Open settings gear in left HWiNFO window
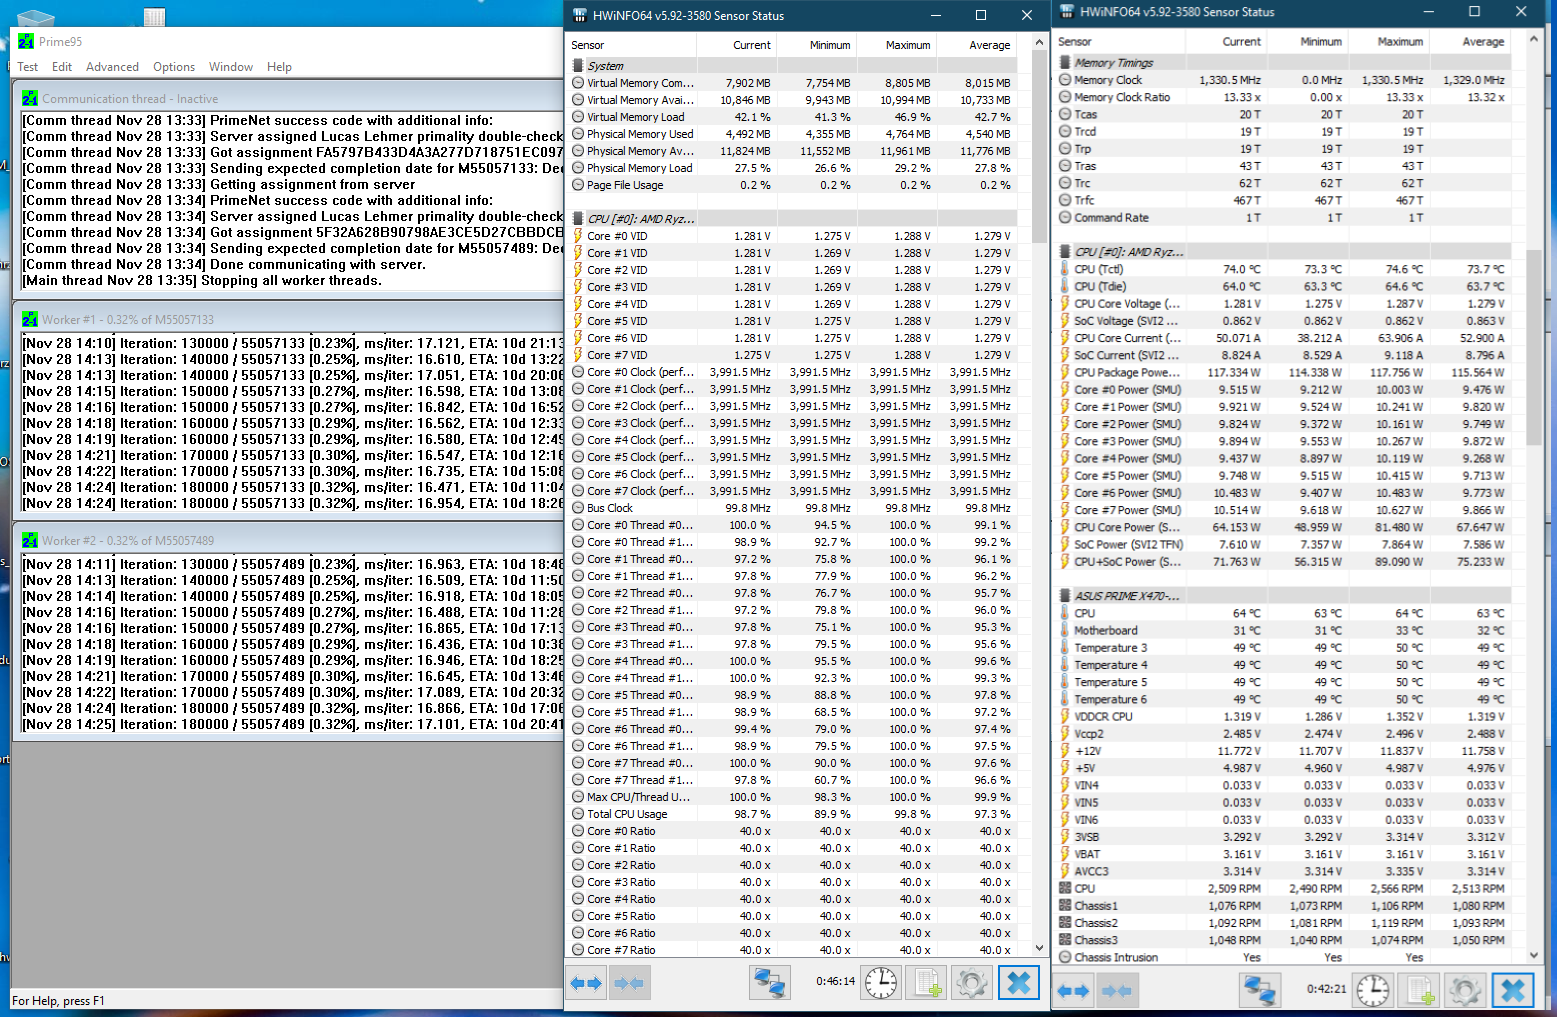This screenshot has width=1557, height=1017. point(972,983)
